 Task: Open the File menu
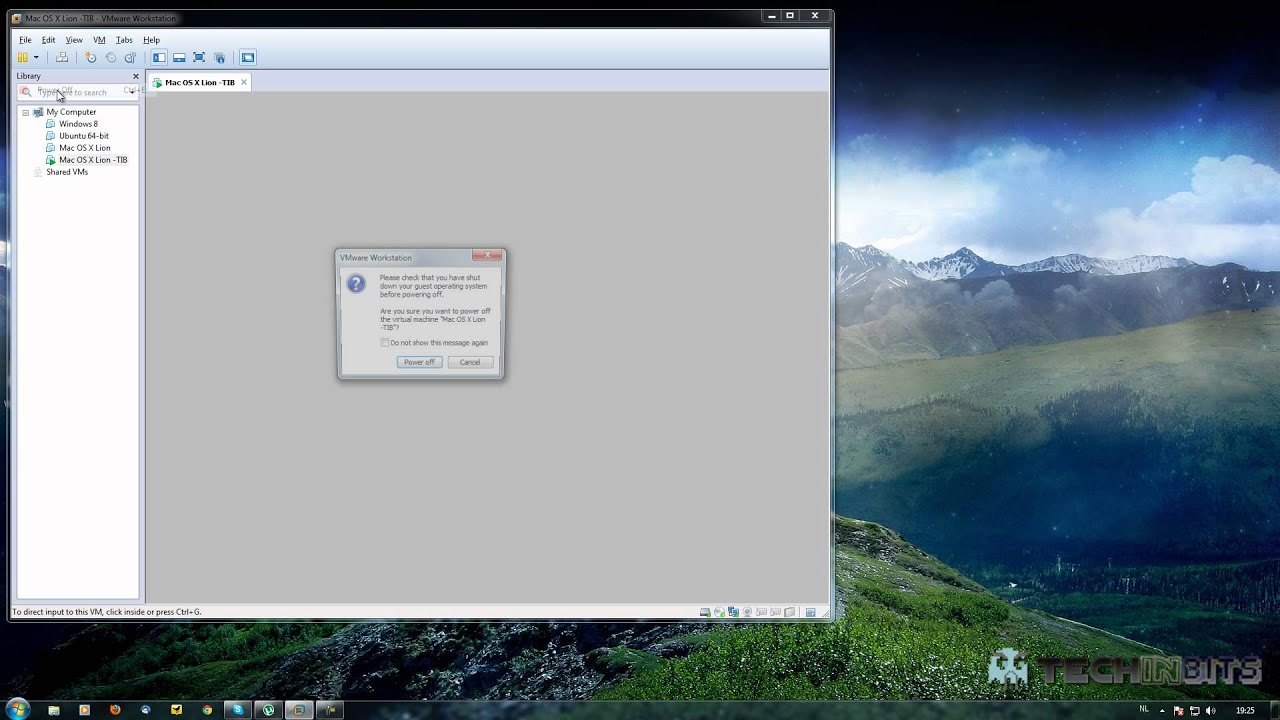coord(25,40)
